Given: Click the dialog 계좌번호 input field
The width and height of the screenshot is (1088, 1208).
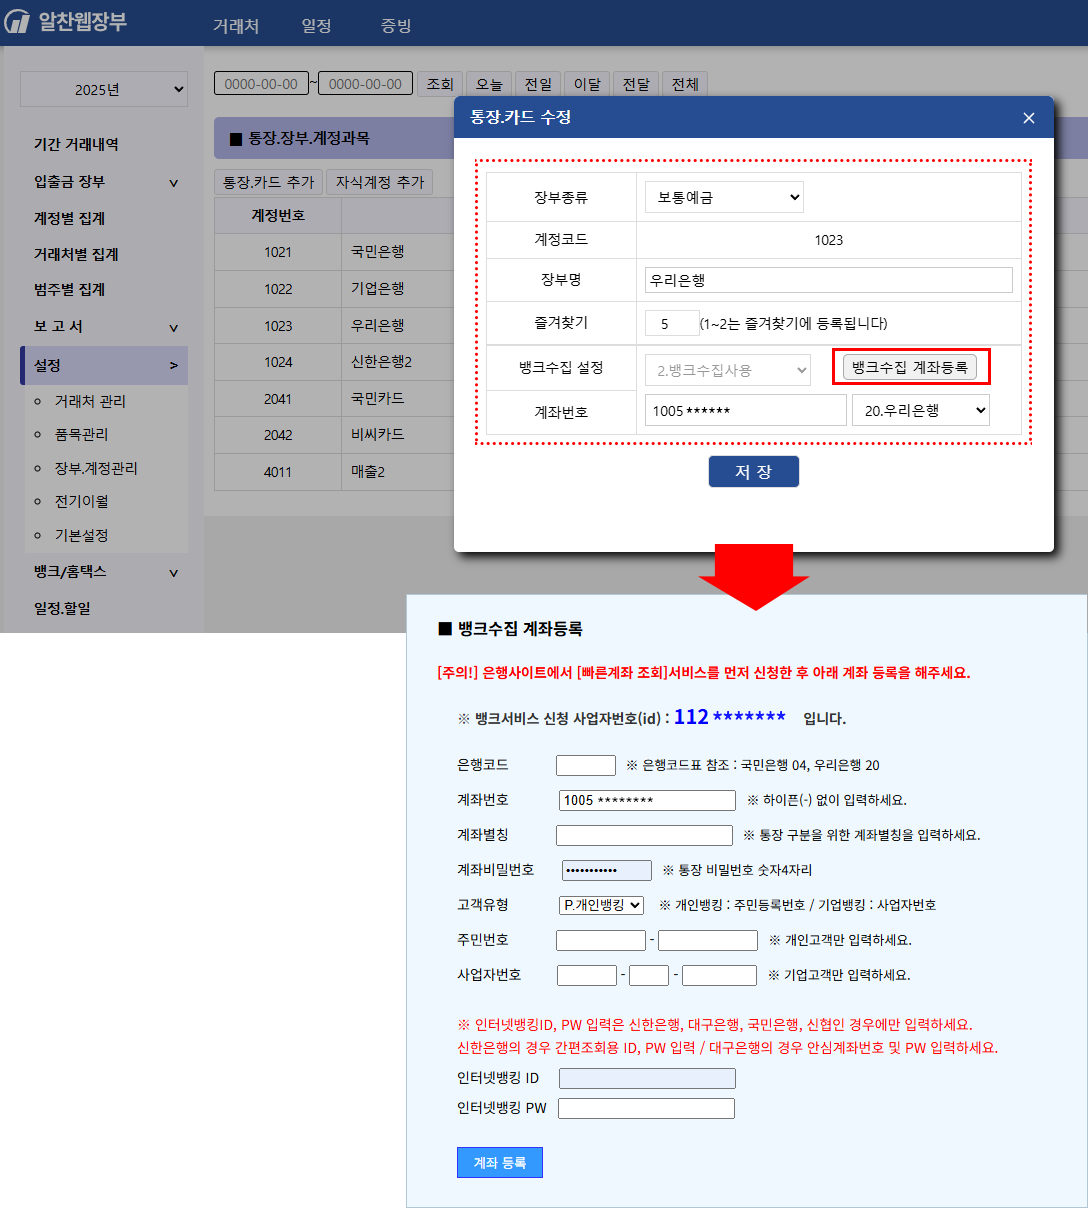Looking at the screenshot, I should [746, 410].
